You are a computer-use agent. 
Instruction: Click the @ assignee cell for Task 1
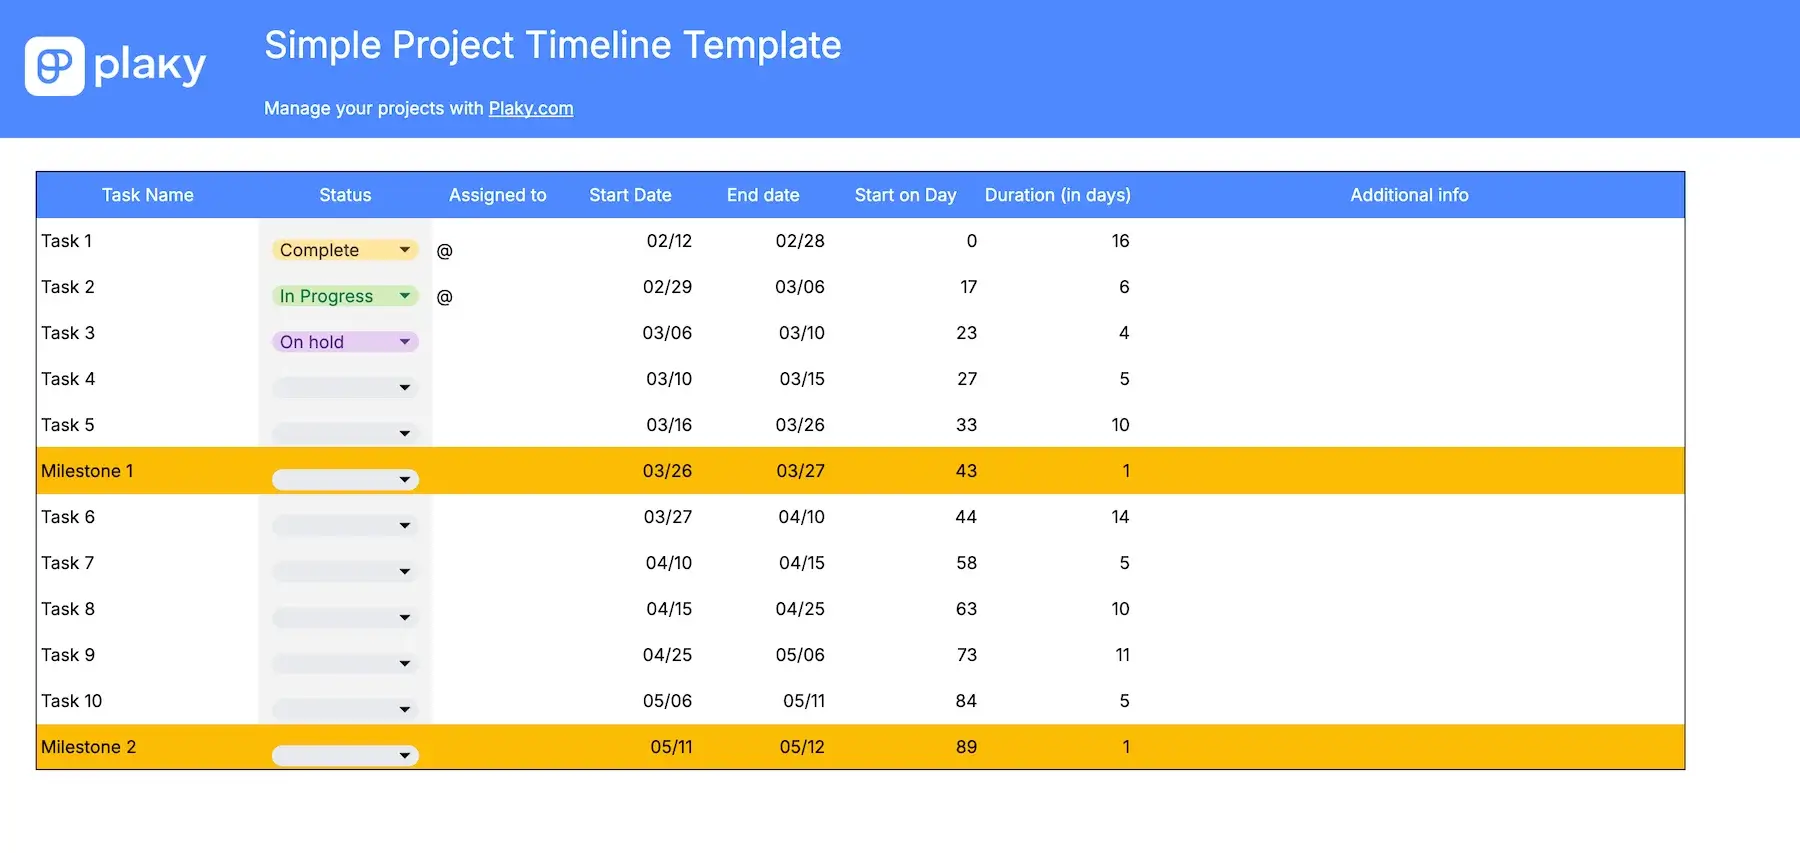498,242
